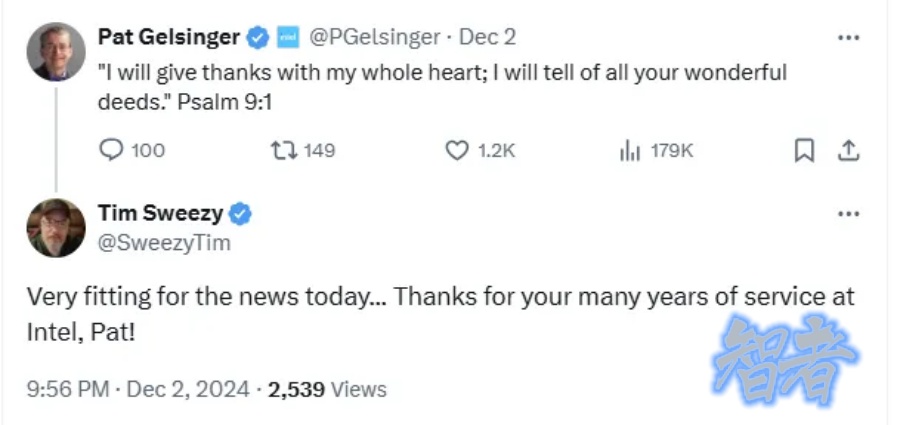Open more options on Tim Sweezy's tweet
Viewport: 900px width, 425px height.
(848, 214)
